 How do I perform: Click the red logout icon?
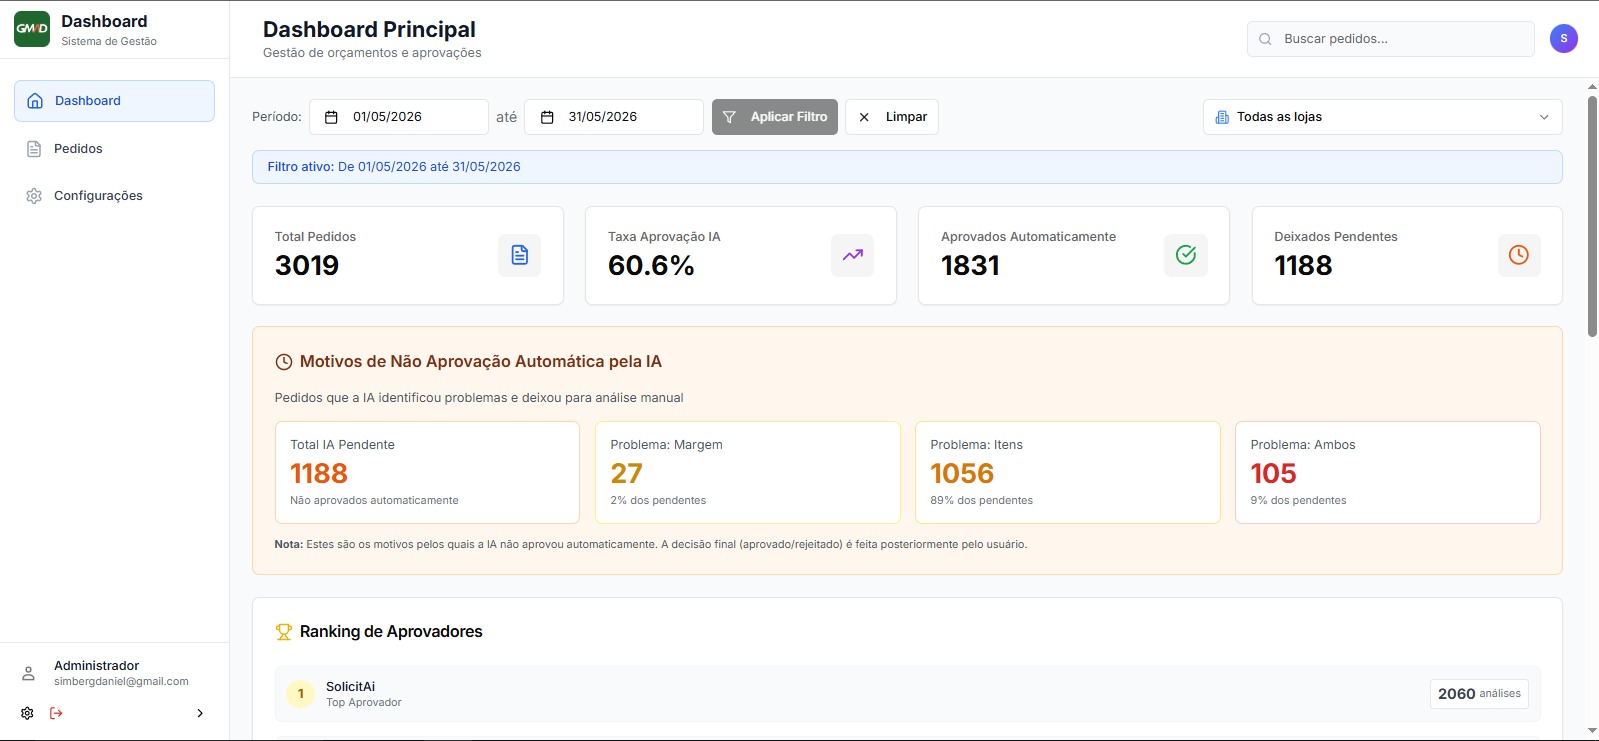pyautogui.click(x=56, y=713)
